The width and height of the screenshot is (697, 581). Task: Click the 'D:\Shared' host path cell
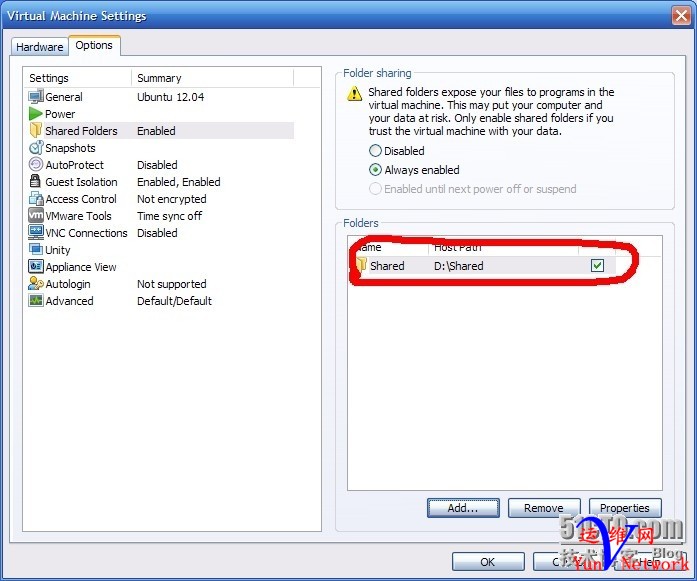coord(459,266)
